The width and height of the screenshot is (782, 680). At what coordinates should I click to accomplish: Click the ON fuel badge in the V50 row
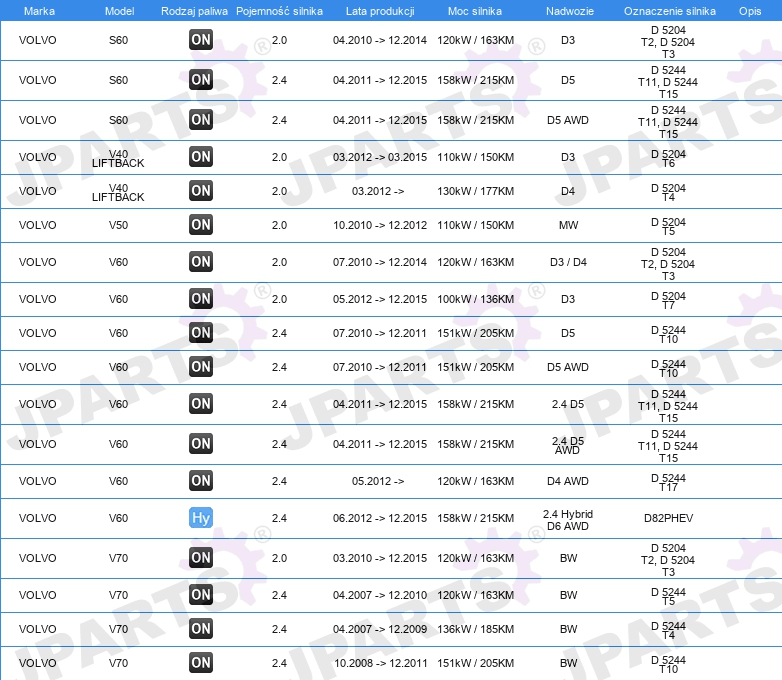tap(201, 225)
